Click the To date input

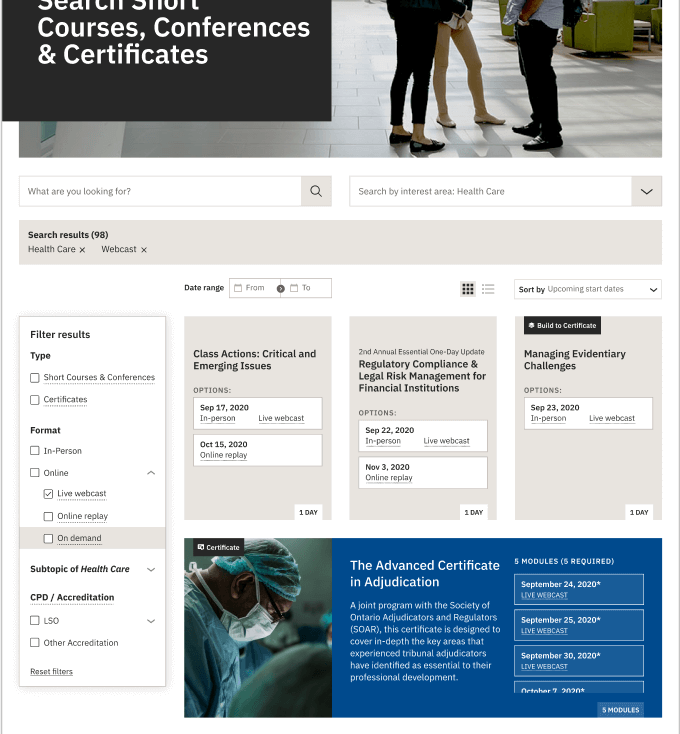[308, 288]
